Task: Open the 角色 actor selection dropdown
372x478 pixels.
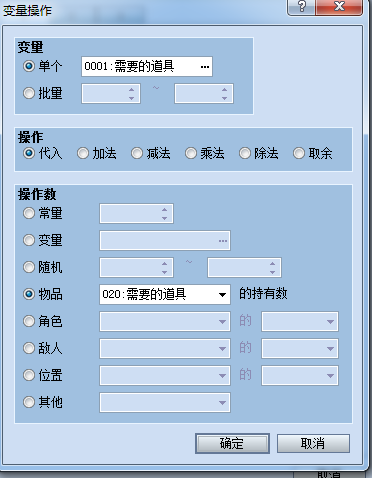Action: point(165,321)
